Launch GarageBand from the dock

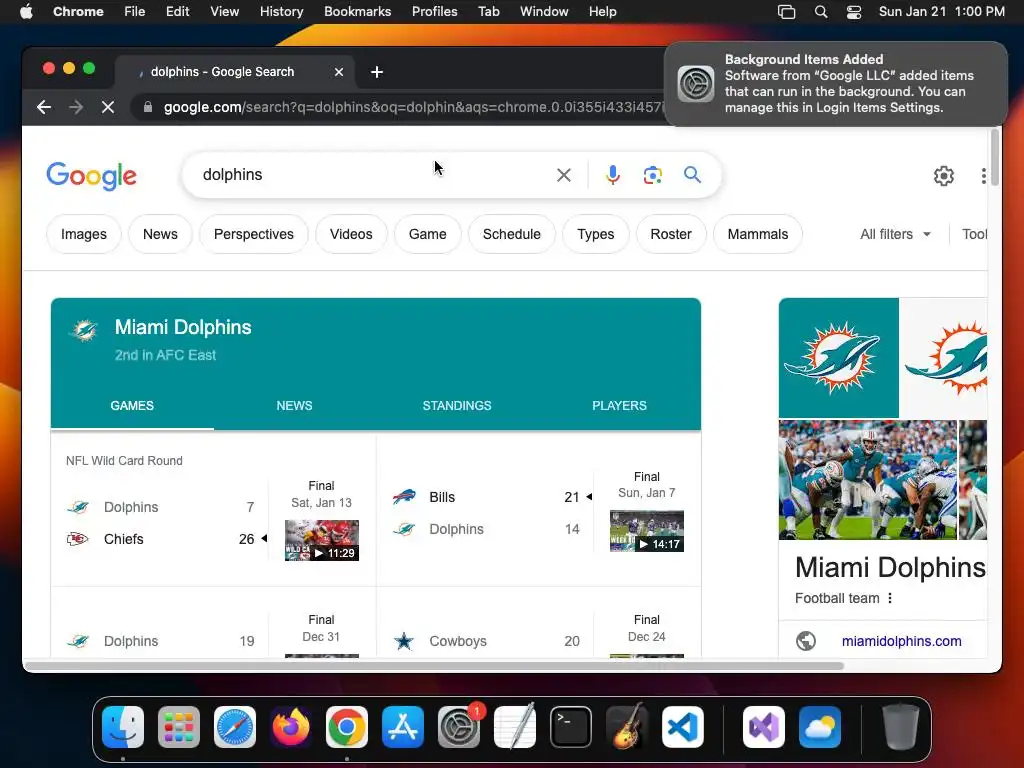[627, 727]
